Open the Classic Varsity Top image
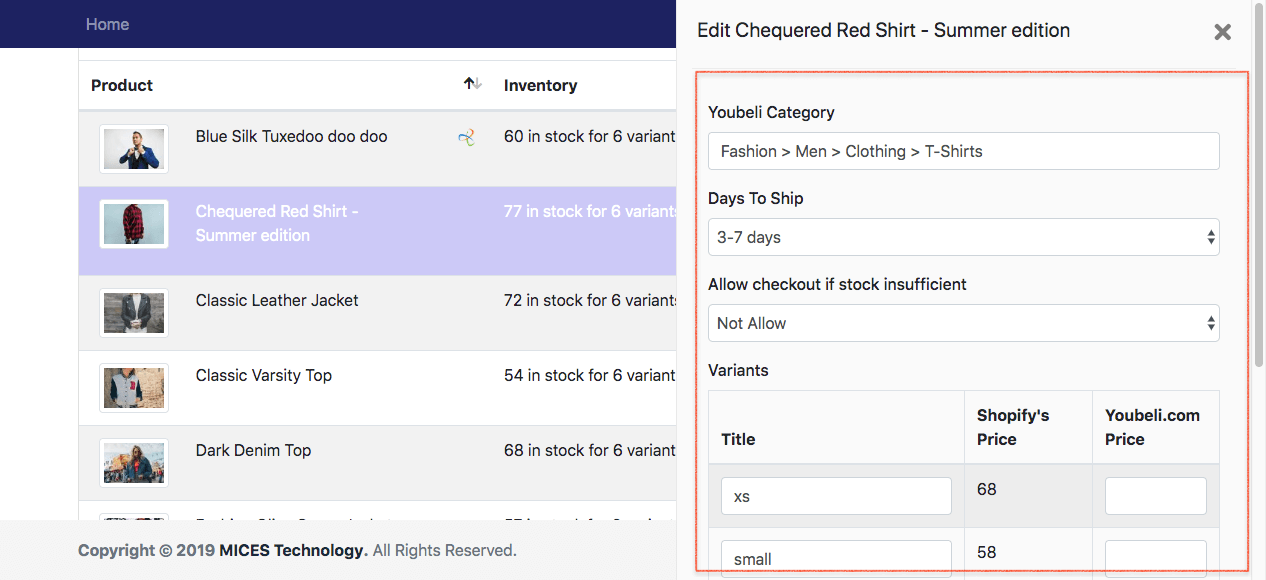Viewport: 1266px width, 580px height. [x=134, y=387]
